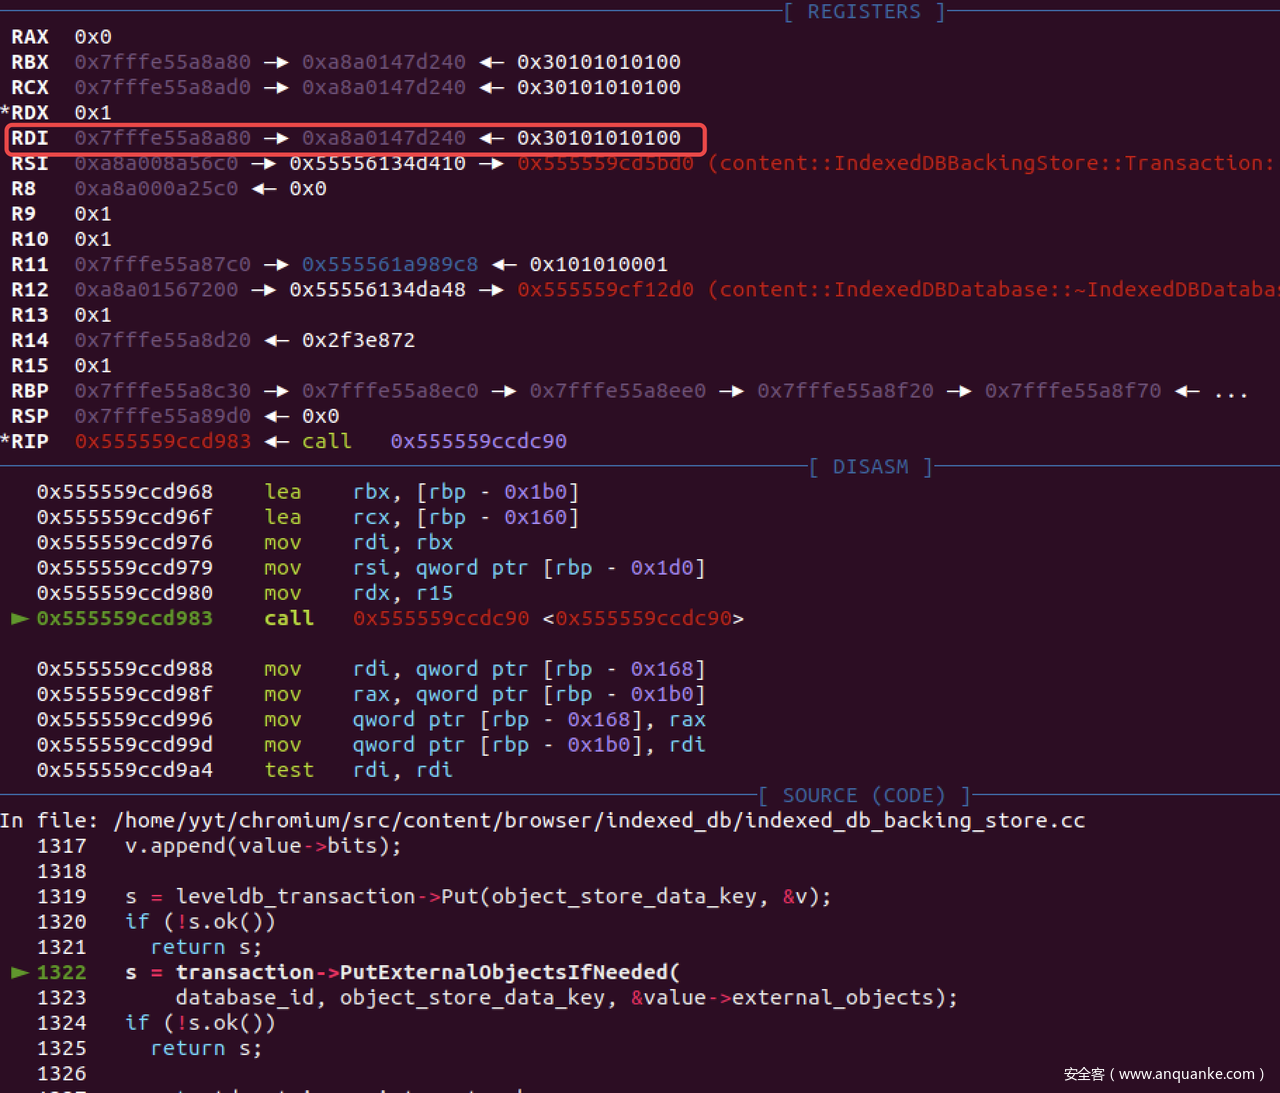Click the asterisk change marker before RDX
1280x1093 pixels.
5,112
